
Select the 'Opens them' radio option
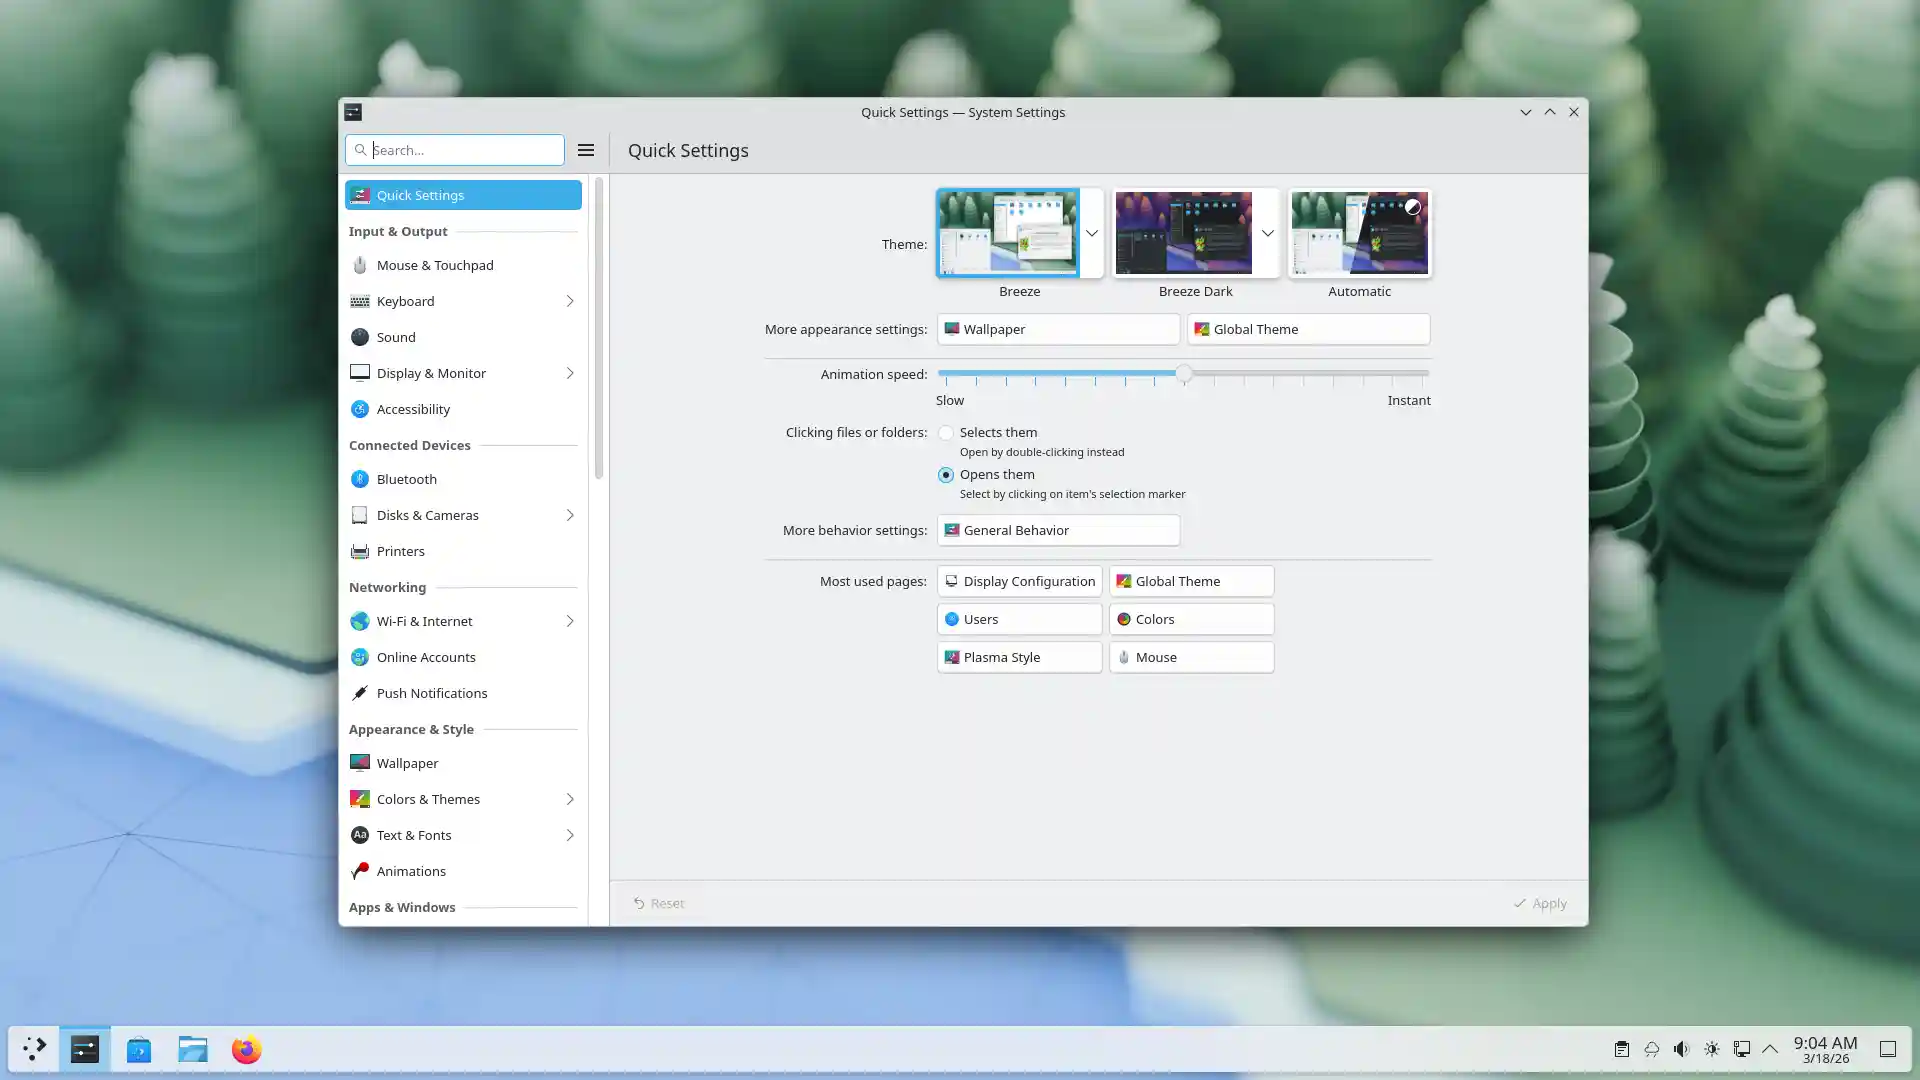(x=946, y=475)
